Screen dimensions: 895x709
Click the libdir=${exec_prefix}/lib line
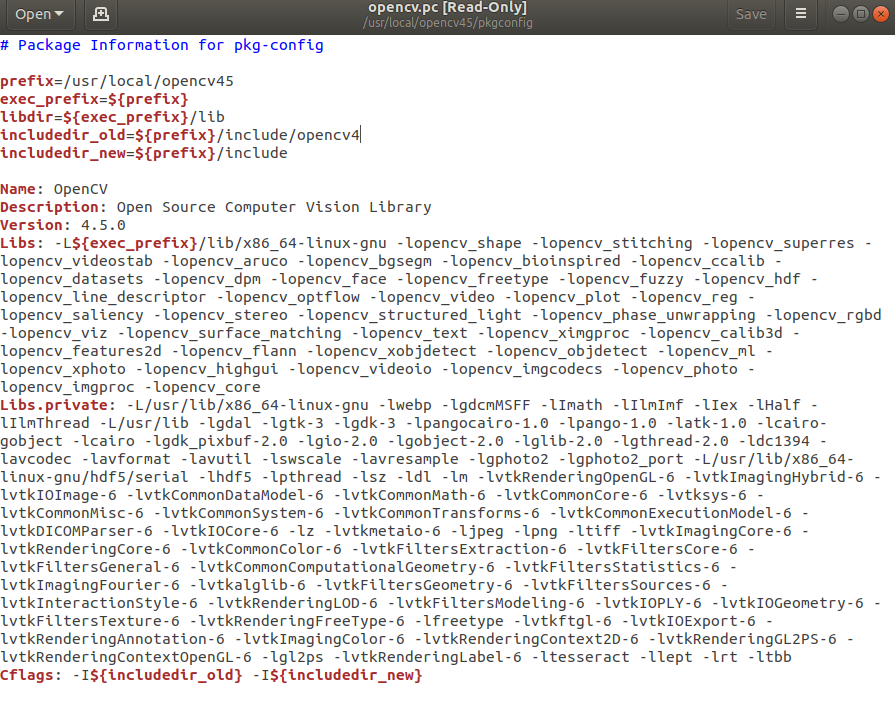click(x=112, y=117)
